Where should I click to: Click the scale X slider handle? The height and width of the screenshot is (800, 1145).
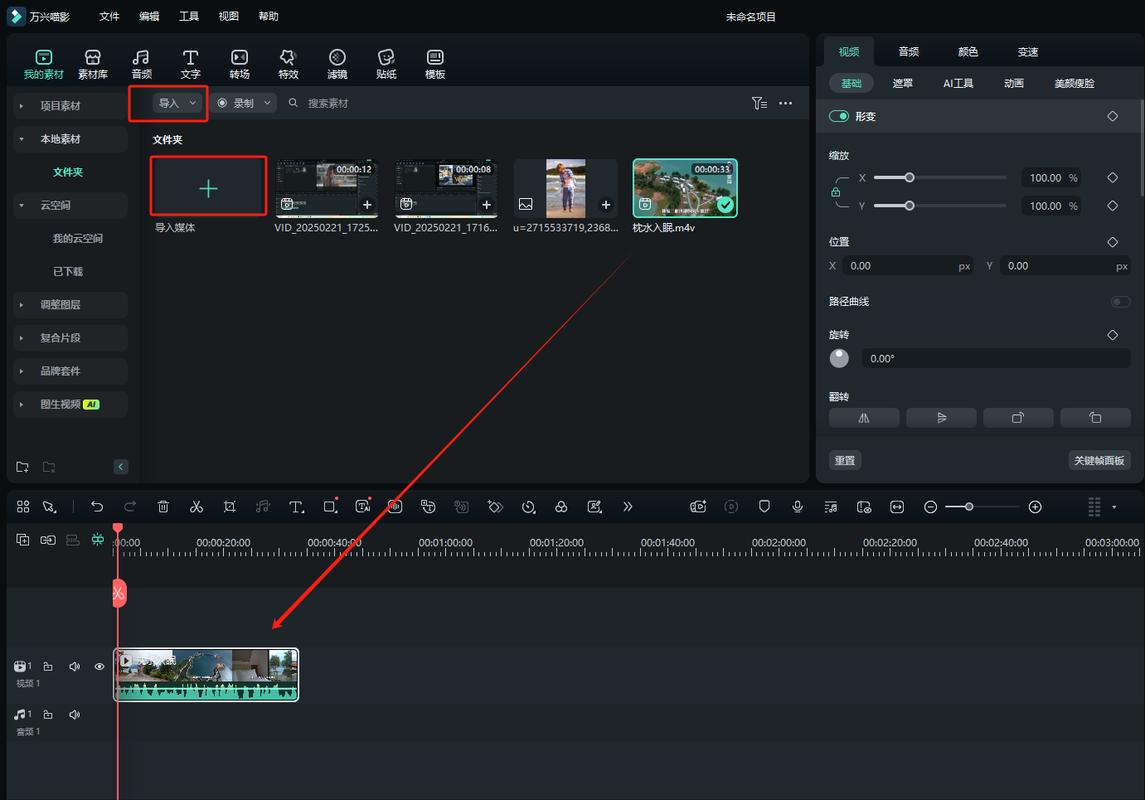click(909, 177)
